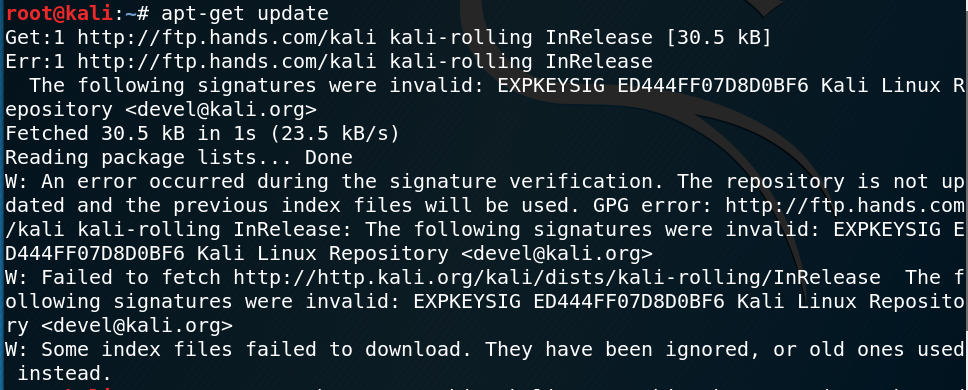The width and height of the screenshot is (968, 390).
Task: Open the http.kali.org InRelease URL
Action: click(x=557, y=278)
